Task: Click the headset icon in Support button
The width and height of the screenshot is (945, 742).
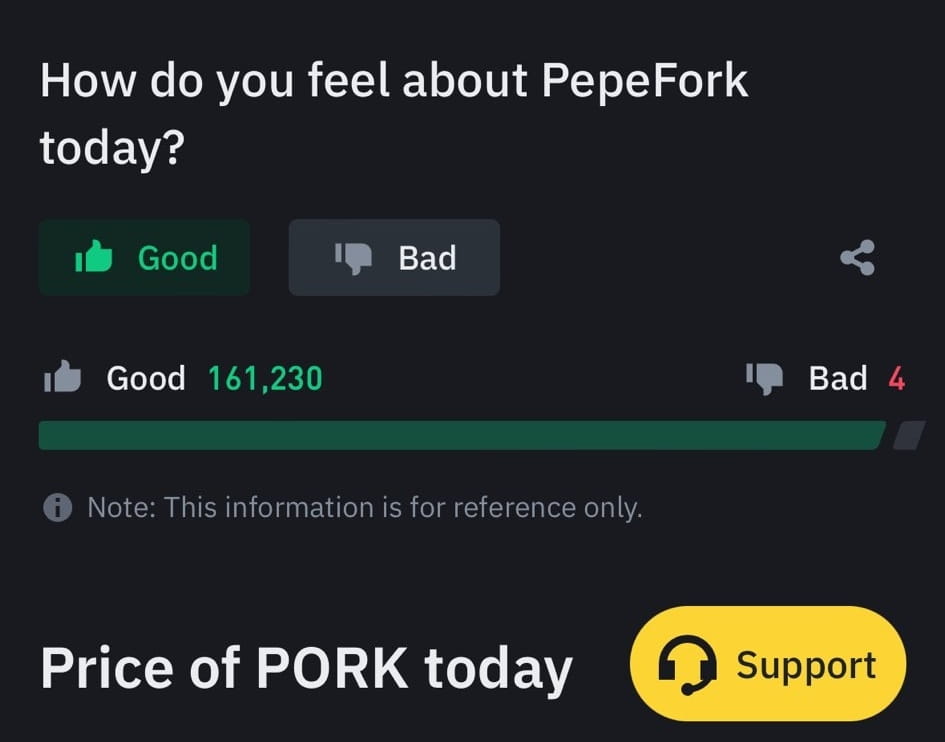Action: [x=687, y=665]
